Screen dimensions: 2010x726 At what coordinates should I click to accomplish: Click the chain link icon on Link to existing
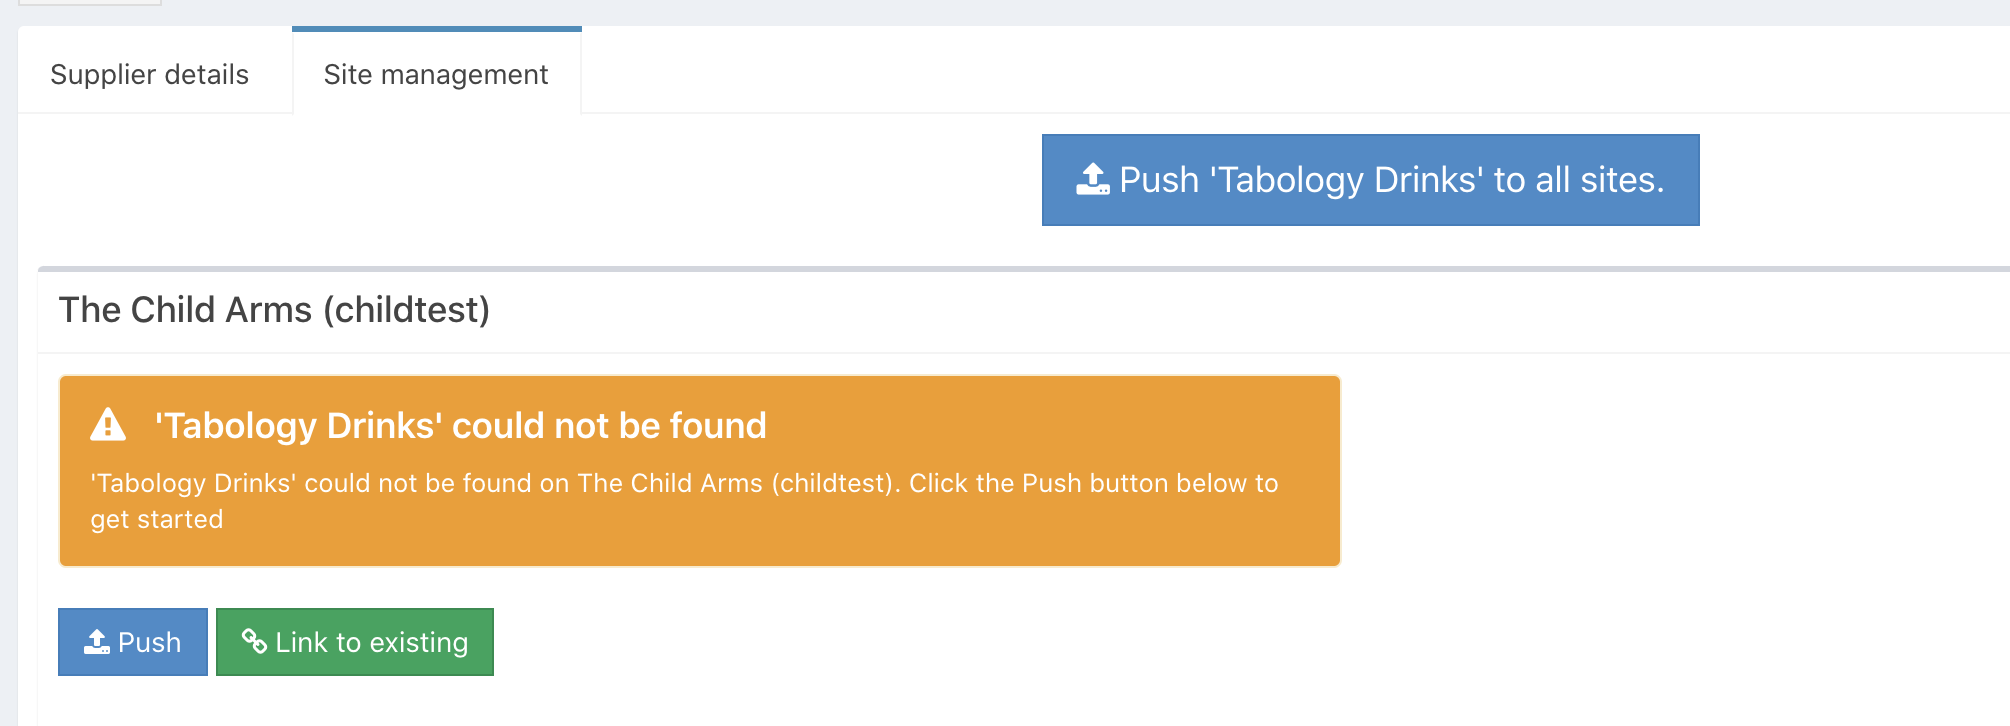click(254, 642)
